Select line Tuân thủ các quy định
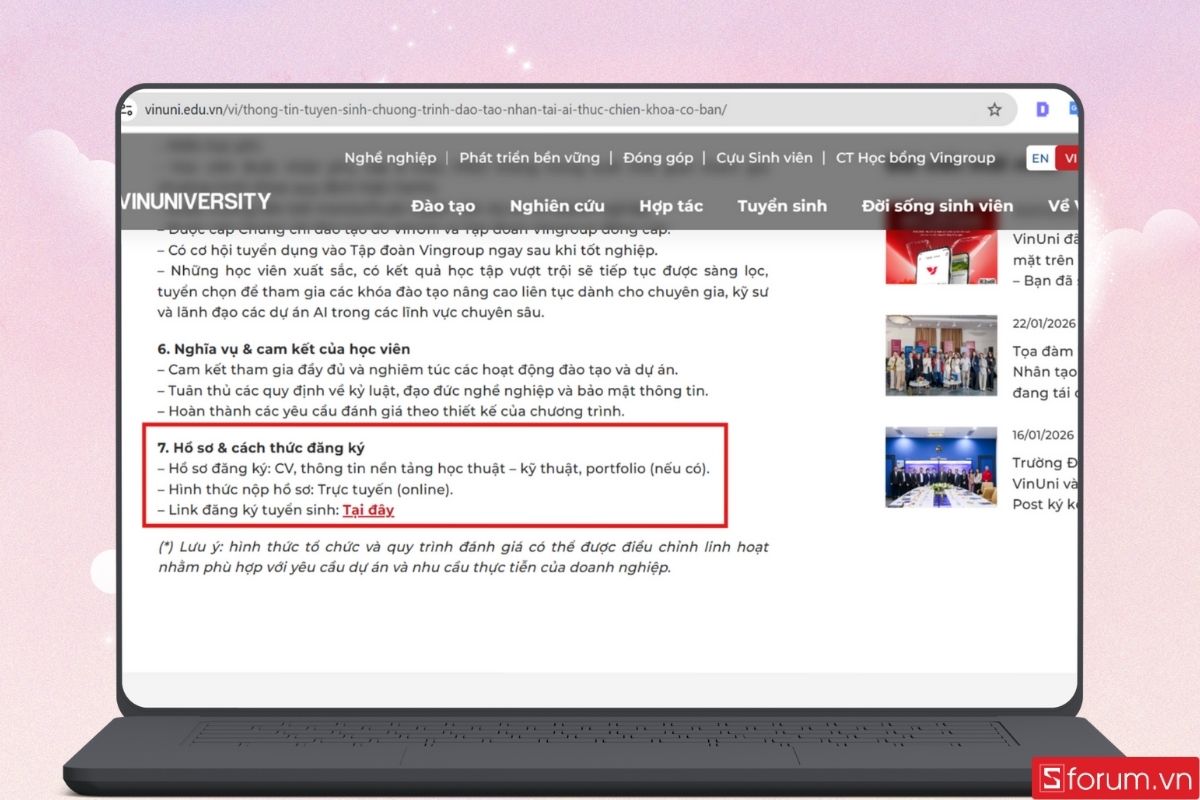The width and height of the screenshot is (1200, 800). [433, 390]
